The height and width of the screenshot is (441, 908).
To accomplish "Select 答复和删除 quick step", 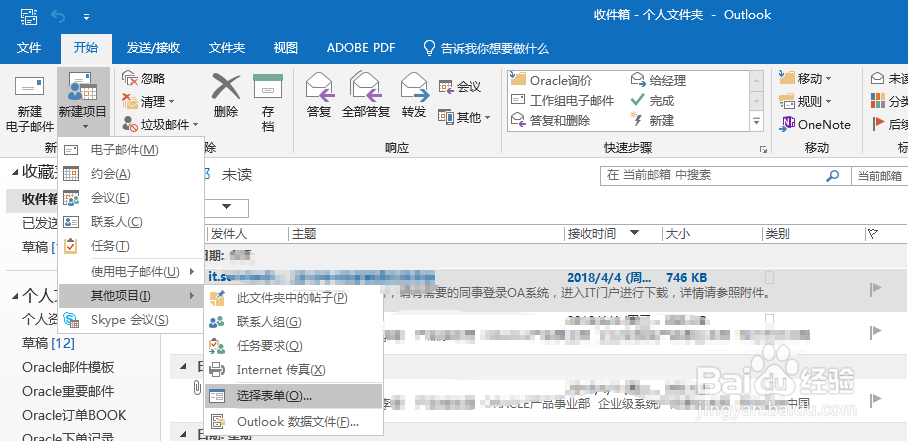I will pyautogui.click(x=550, y=120).
